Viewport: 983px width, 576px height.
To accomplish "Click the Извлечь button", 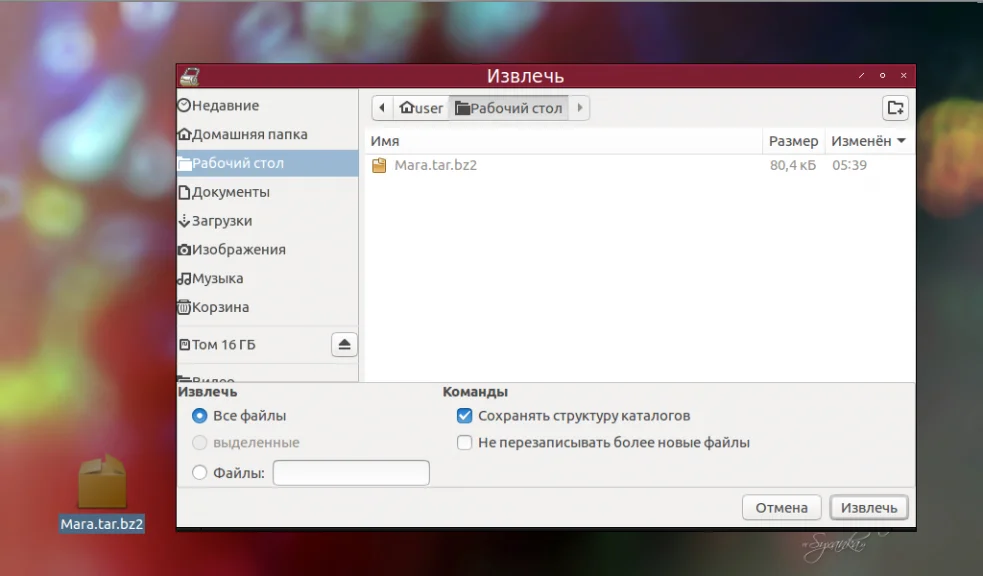I will click(x=869, y=508).
